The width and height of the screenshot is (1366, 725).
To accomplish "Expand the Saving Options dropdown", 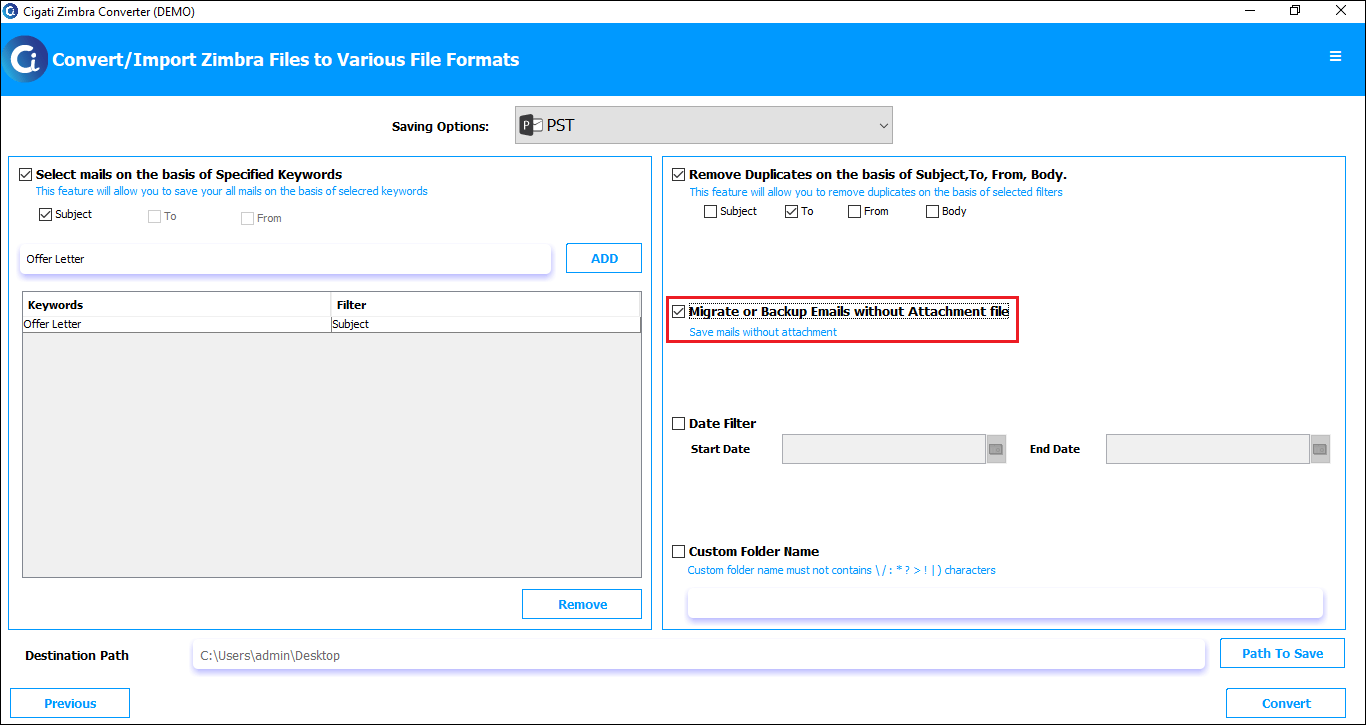I will [x=704, y=126].
